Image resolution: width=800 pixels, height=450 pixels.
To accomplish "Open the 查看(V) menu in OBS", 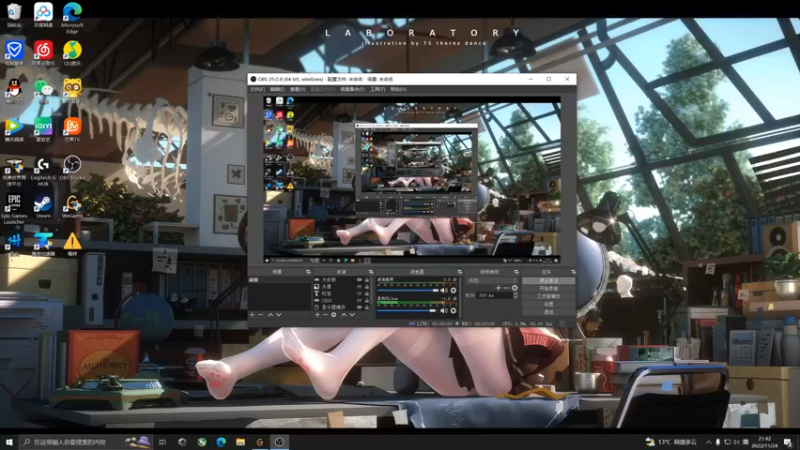I will point(297,89).
